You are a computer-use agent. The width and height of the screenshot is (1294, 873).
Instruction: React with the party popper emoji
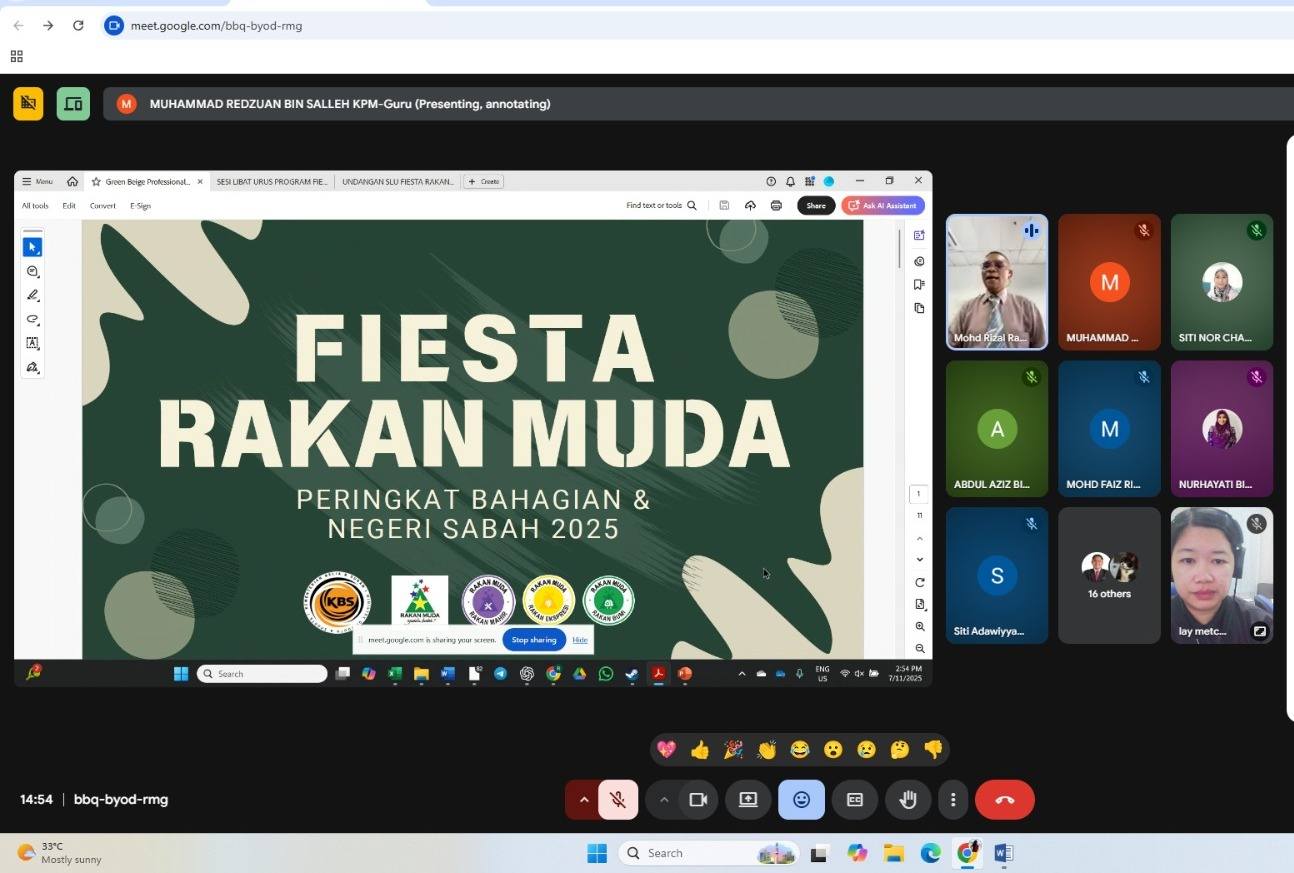pyautogui.click(x=733, y=750)
